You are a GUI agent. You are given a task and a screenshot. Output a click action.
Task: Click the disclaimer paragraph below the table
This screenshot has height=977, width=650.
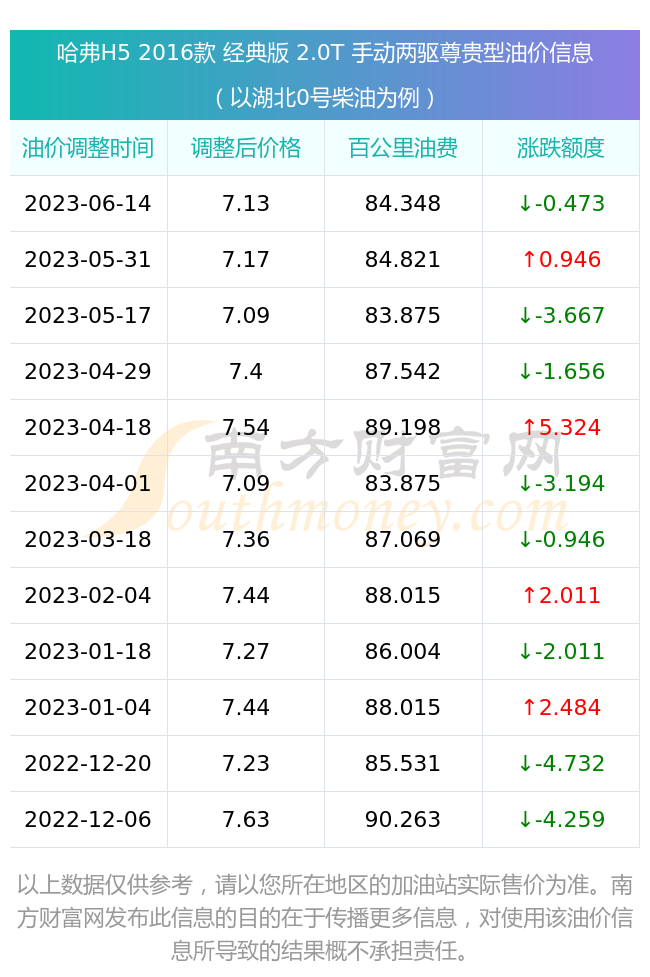[x=325, y=917]
